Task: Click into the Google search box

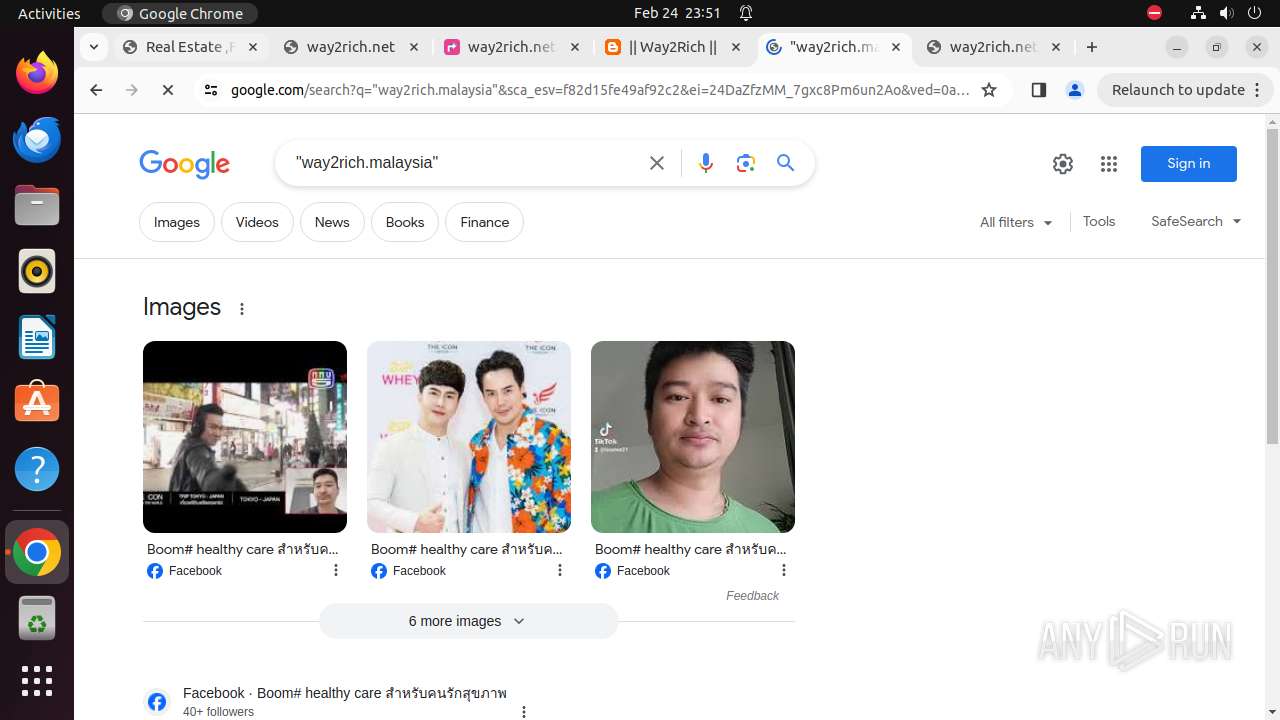Action: [x=465, y=163]
